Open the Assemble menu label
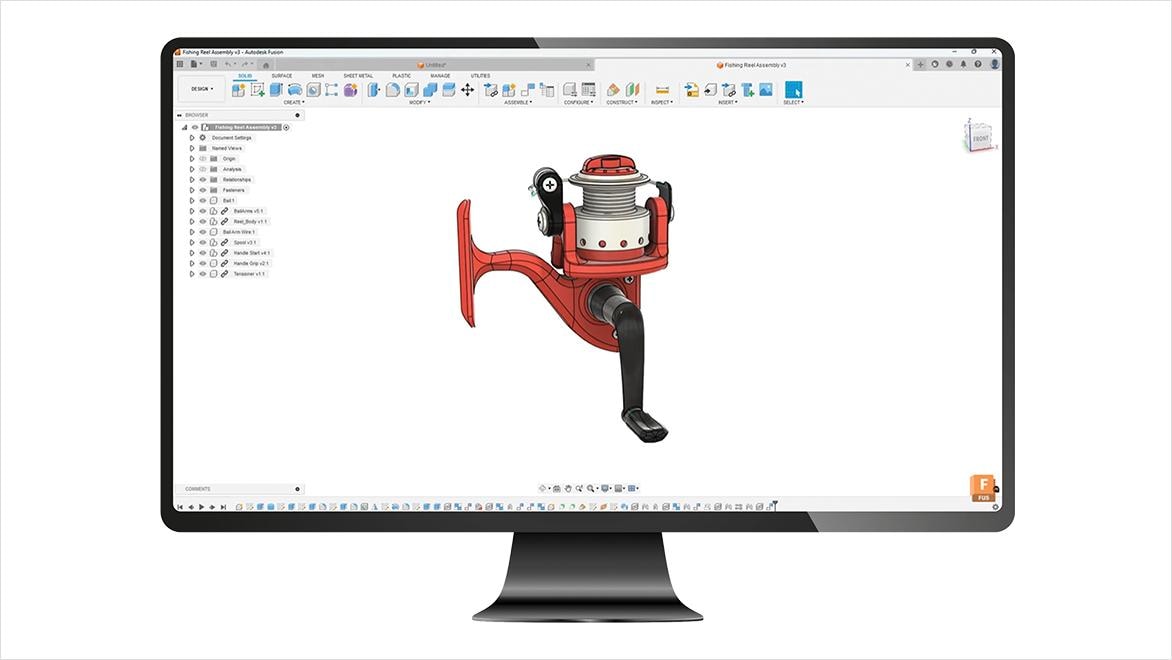Viewport: 1172px width, 660px height. [518, 102]
